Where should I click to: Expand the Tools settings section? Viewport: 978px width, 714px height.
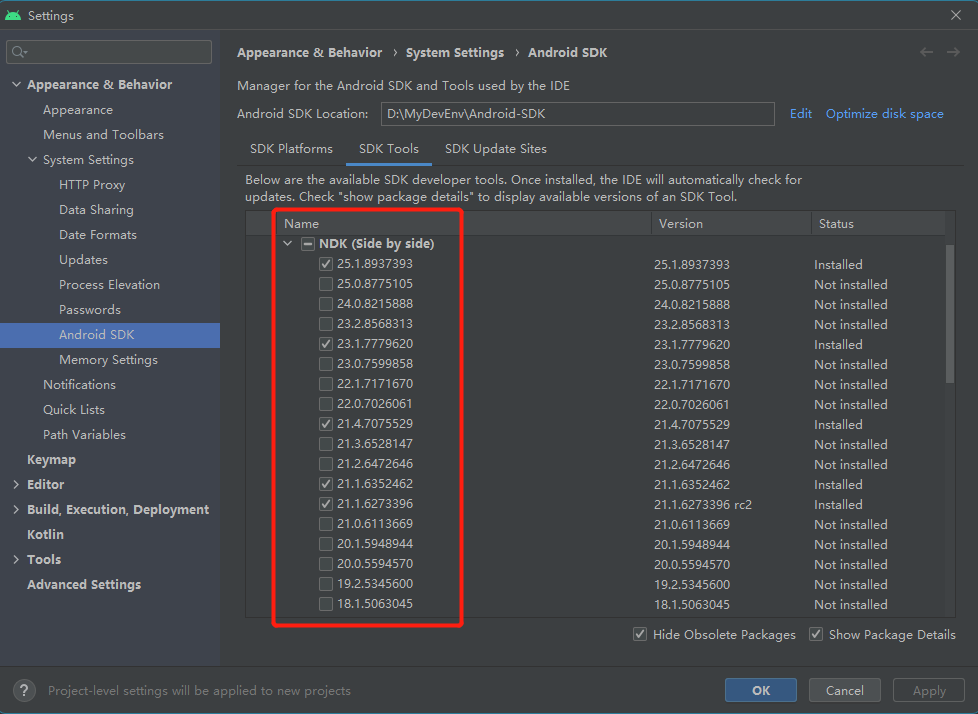pyautogui.click(x=16, y=560)
